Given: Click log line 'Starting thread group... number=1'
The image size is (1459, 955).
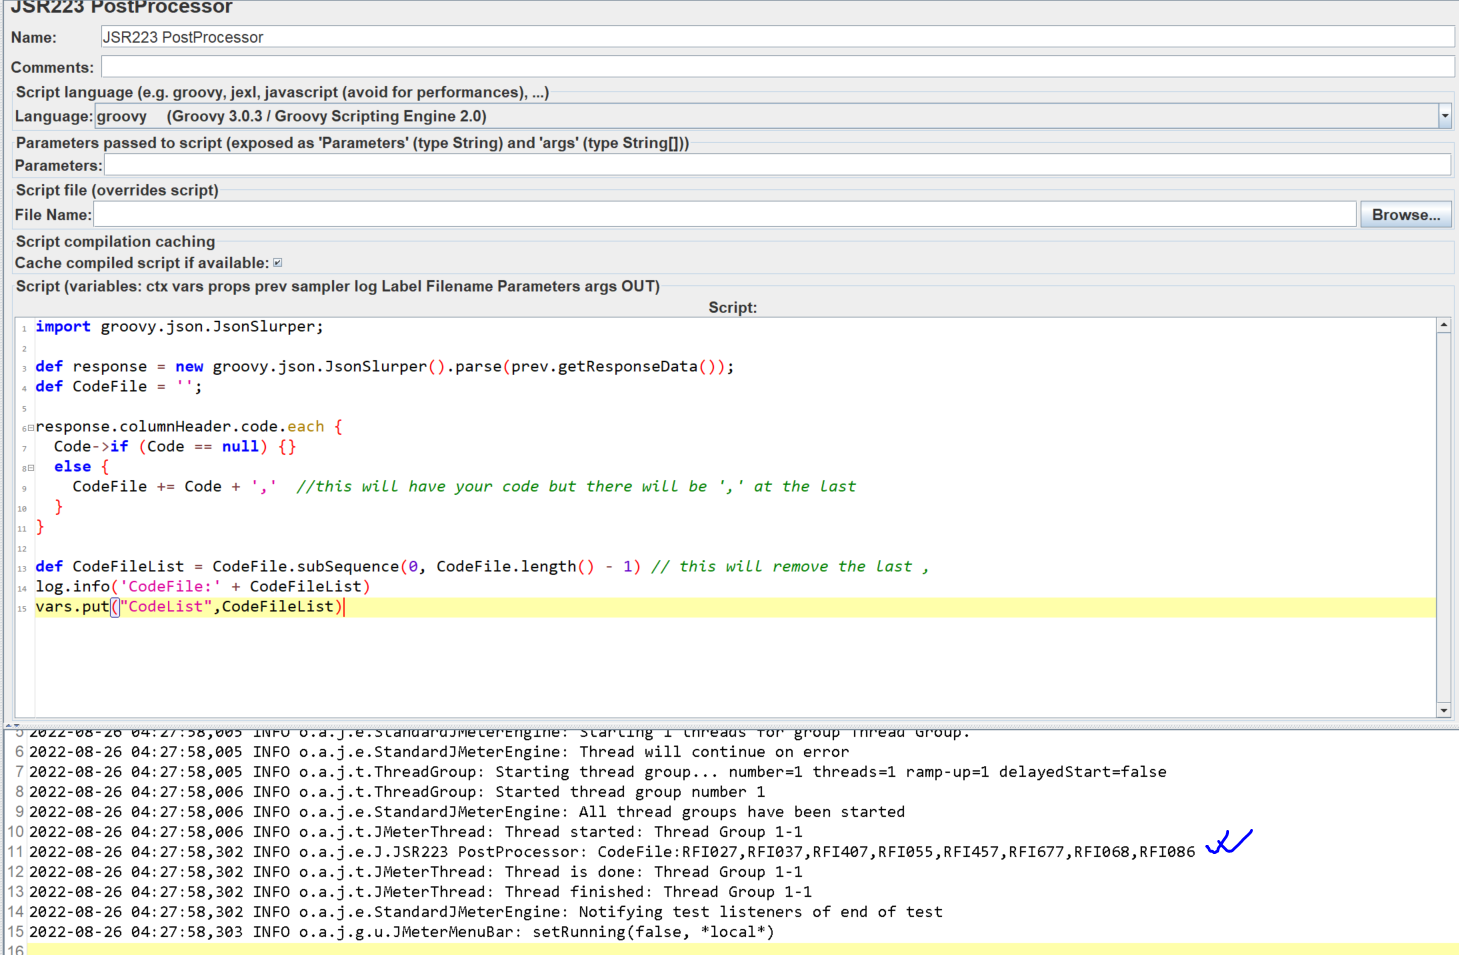Looking at the screenshot, I should (598, 772).
